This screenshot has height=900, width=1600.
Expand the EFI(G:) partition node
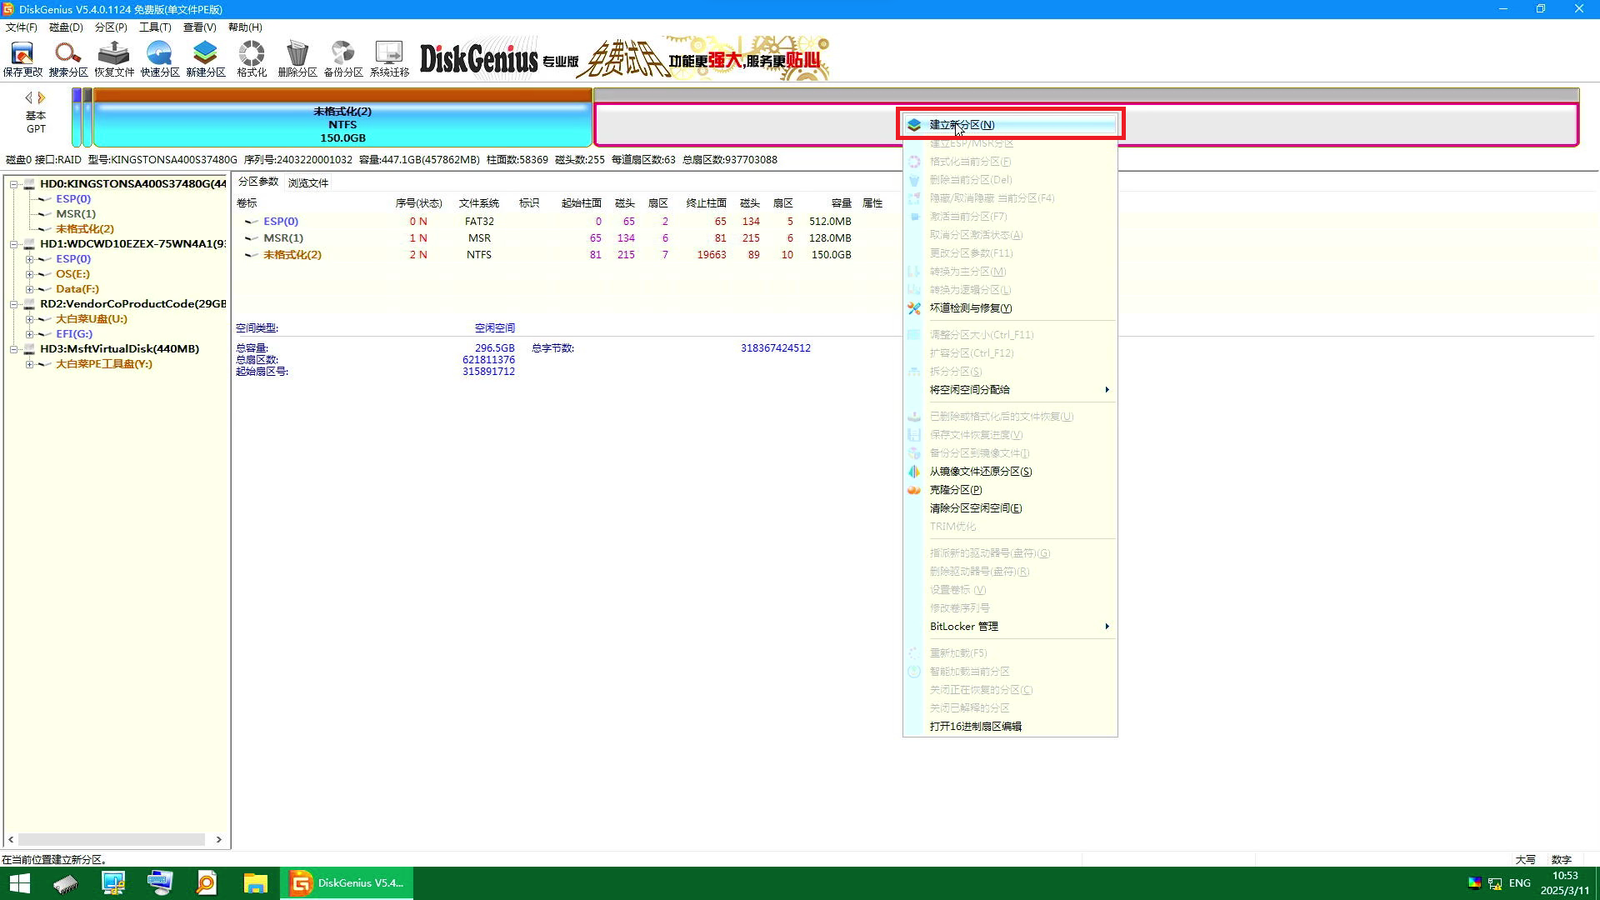pos(30,334)
